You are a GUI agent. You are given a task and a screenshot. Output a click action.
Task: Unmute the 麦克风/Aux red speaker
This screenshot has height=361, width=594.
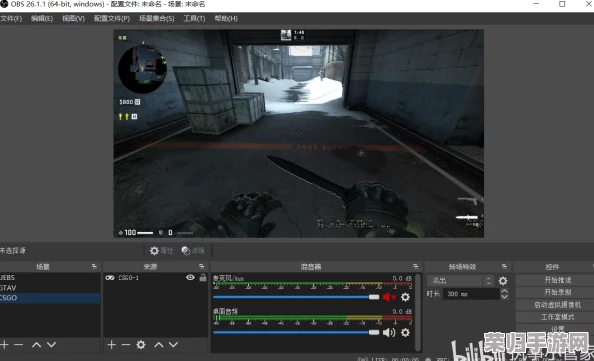click(x=389, y=297)
